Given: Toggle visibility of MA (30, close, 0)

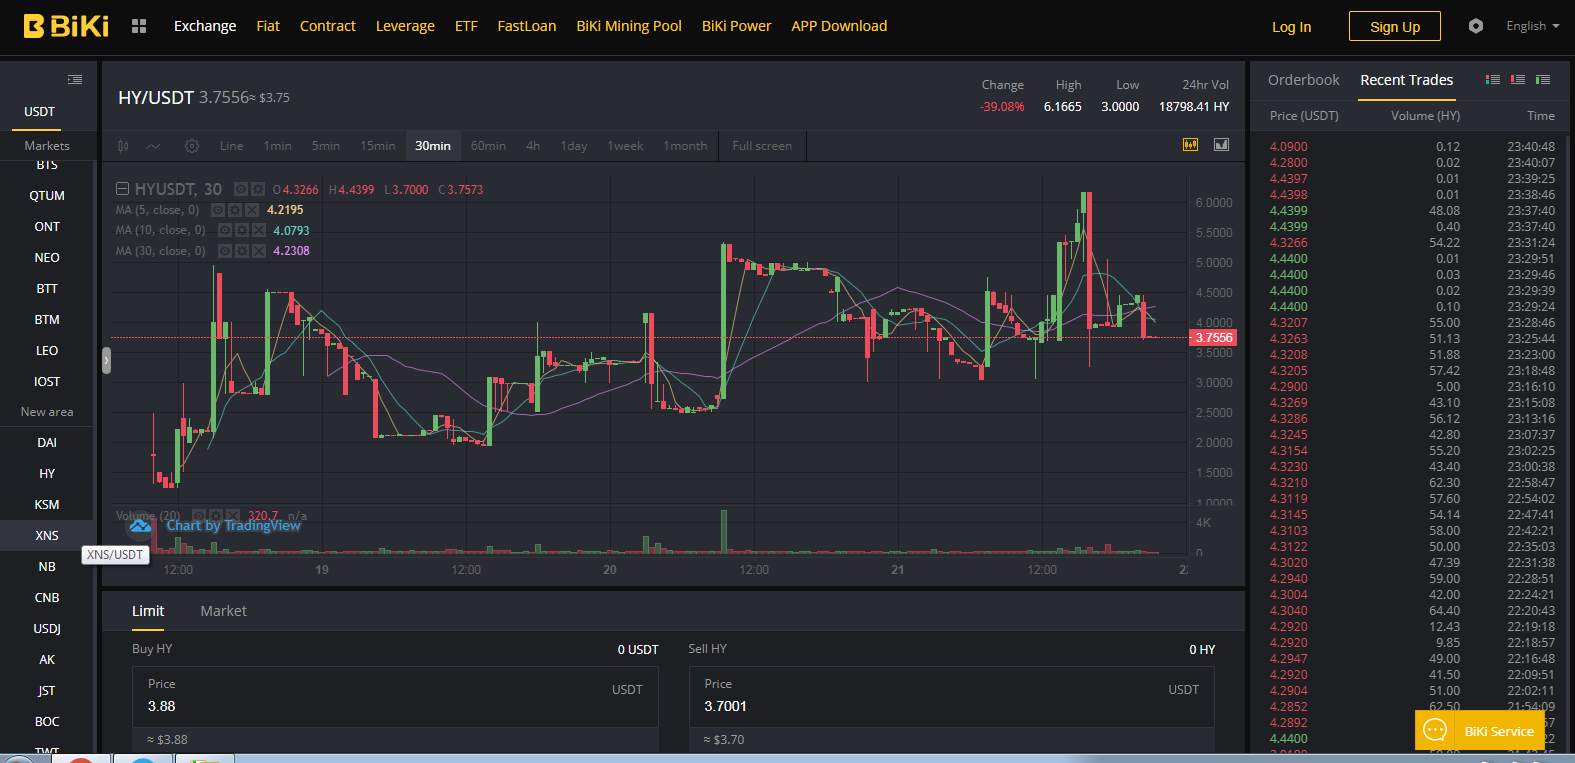Looking at the screenshot, I should coord(224,251).
